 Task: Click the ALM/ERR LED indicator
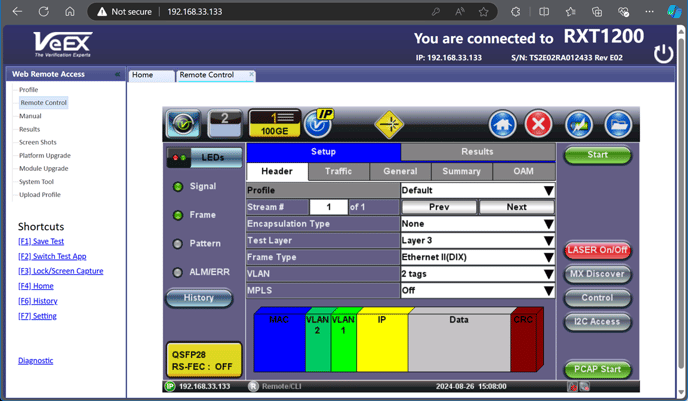[x=178, y=272]
